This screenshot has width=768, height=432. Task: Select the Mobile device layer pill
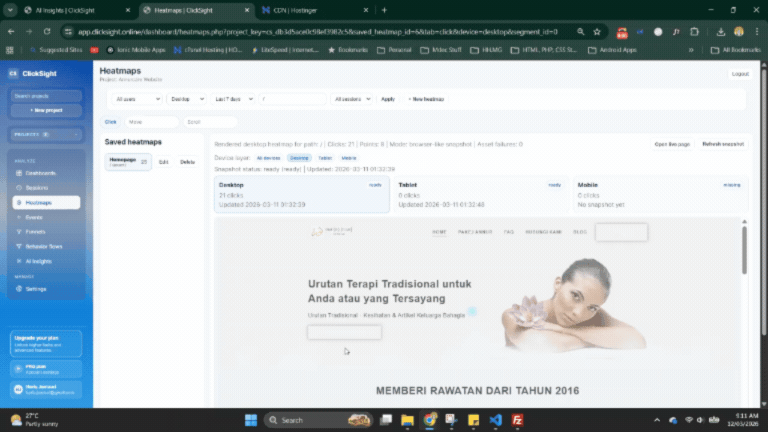pyautogui.click(x=348, y=158)
